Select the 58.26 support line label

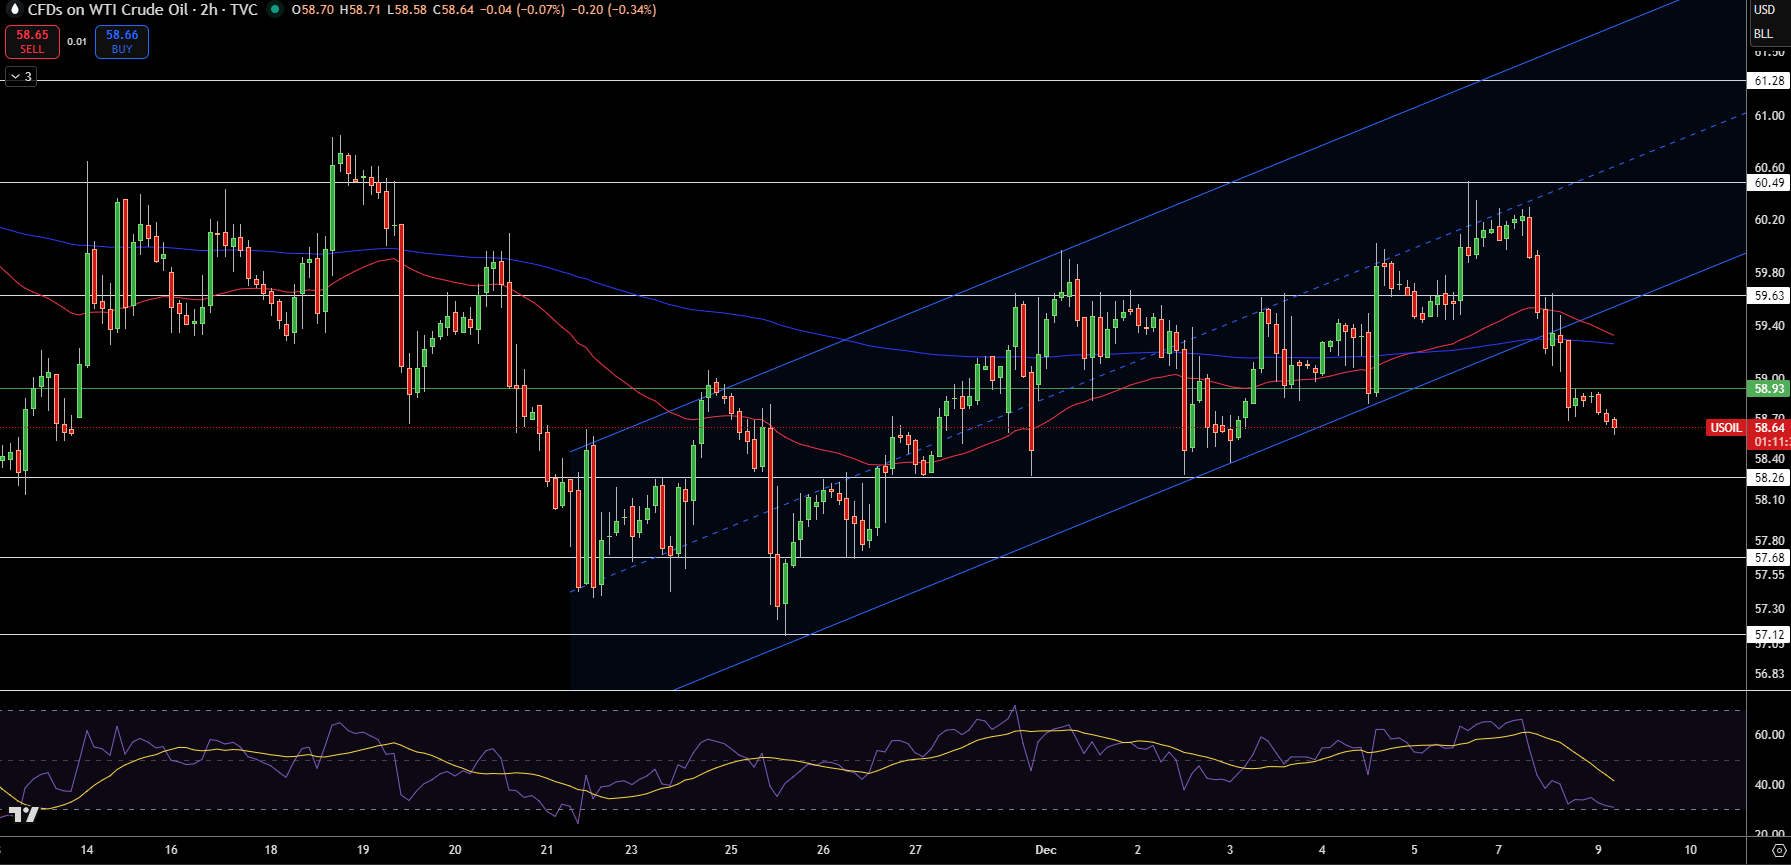click(1769, 478)
